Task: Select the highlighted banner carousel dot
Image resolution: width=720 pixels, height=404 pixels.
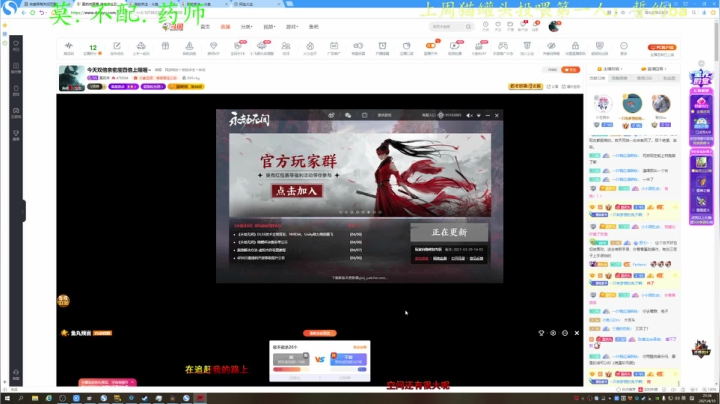Action: pos(368,212)
